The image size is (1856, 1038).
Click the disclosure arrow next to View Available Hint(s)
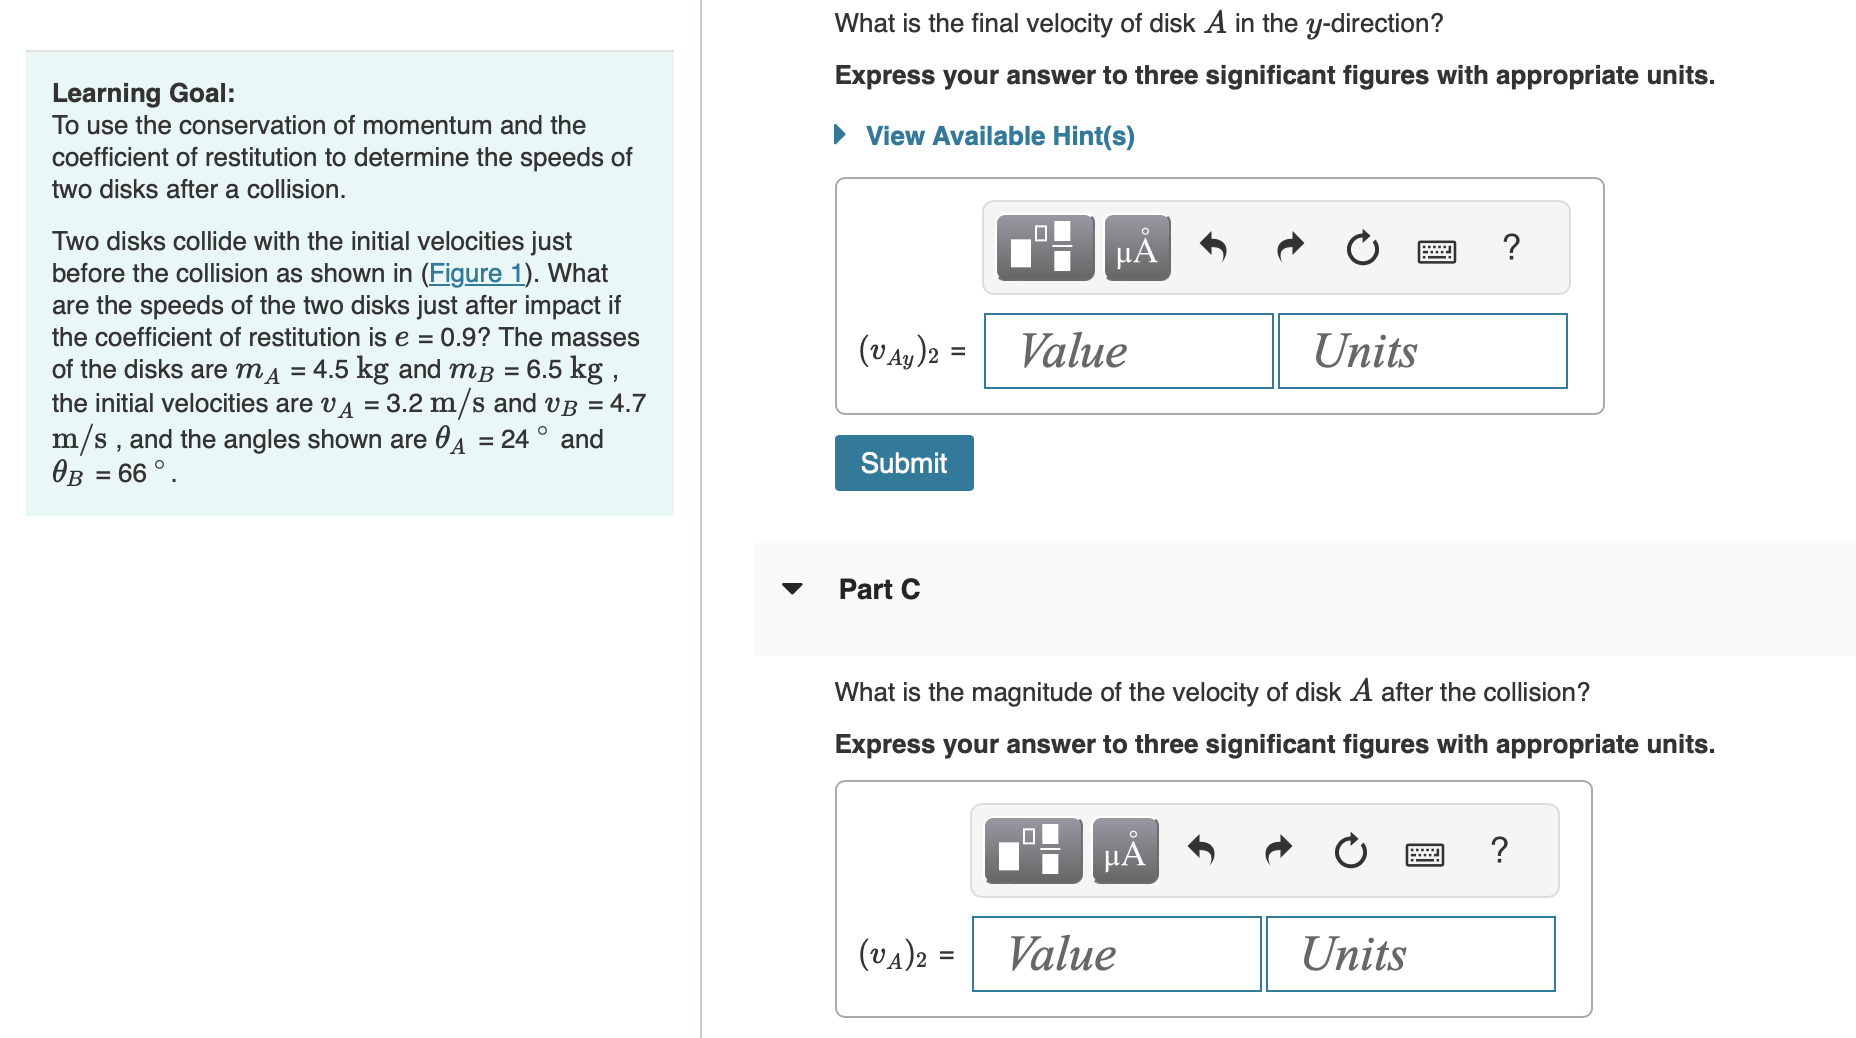[x=839, y=135]
